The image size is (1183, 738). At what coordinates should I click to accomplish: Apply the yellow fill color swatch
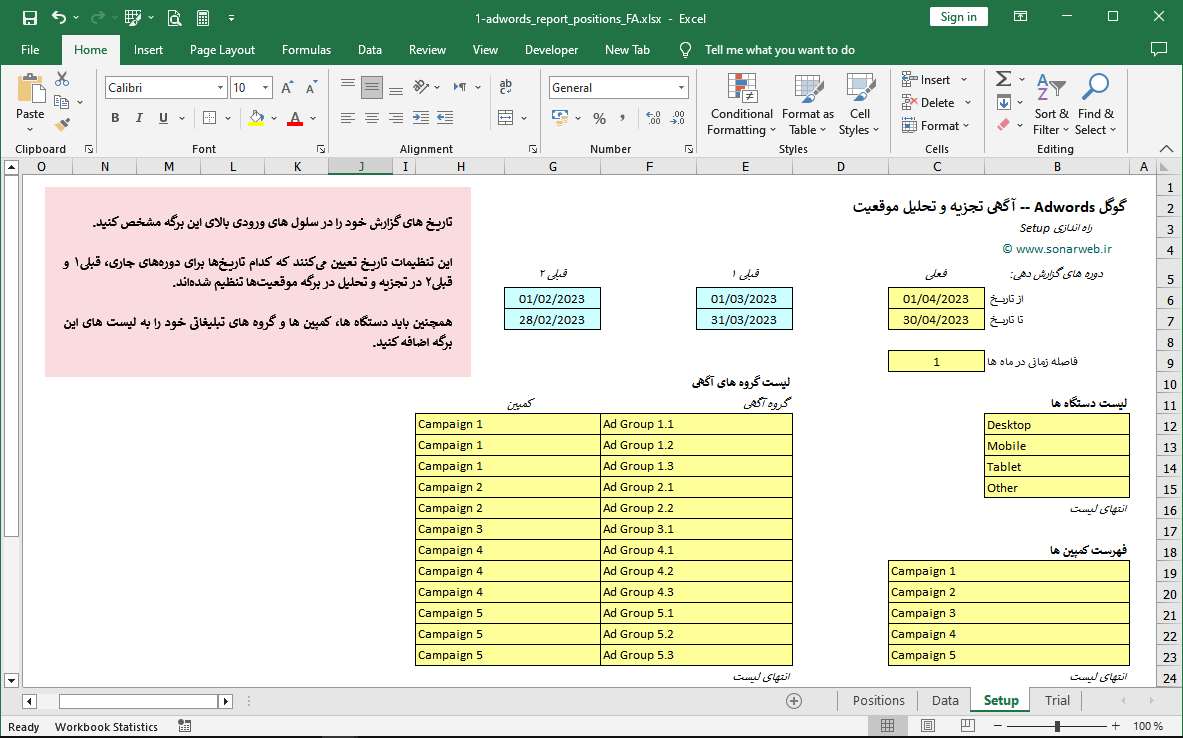click(257, 118)
